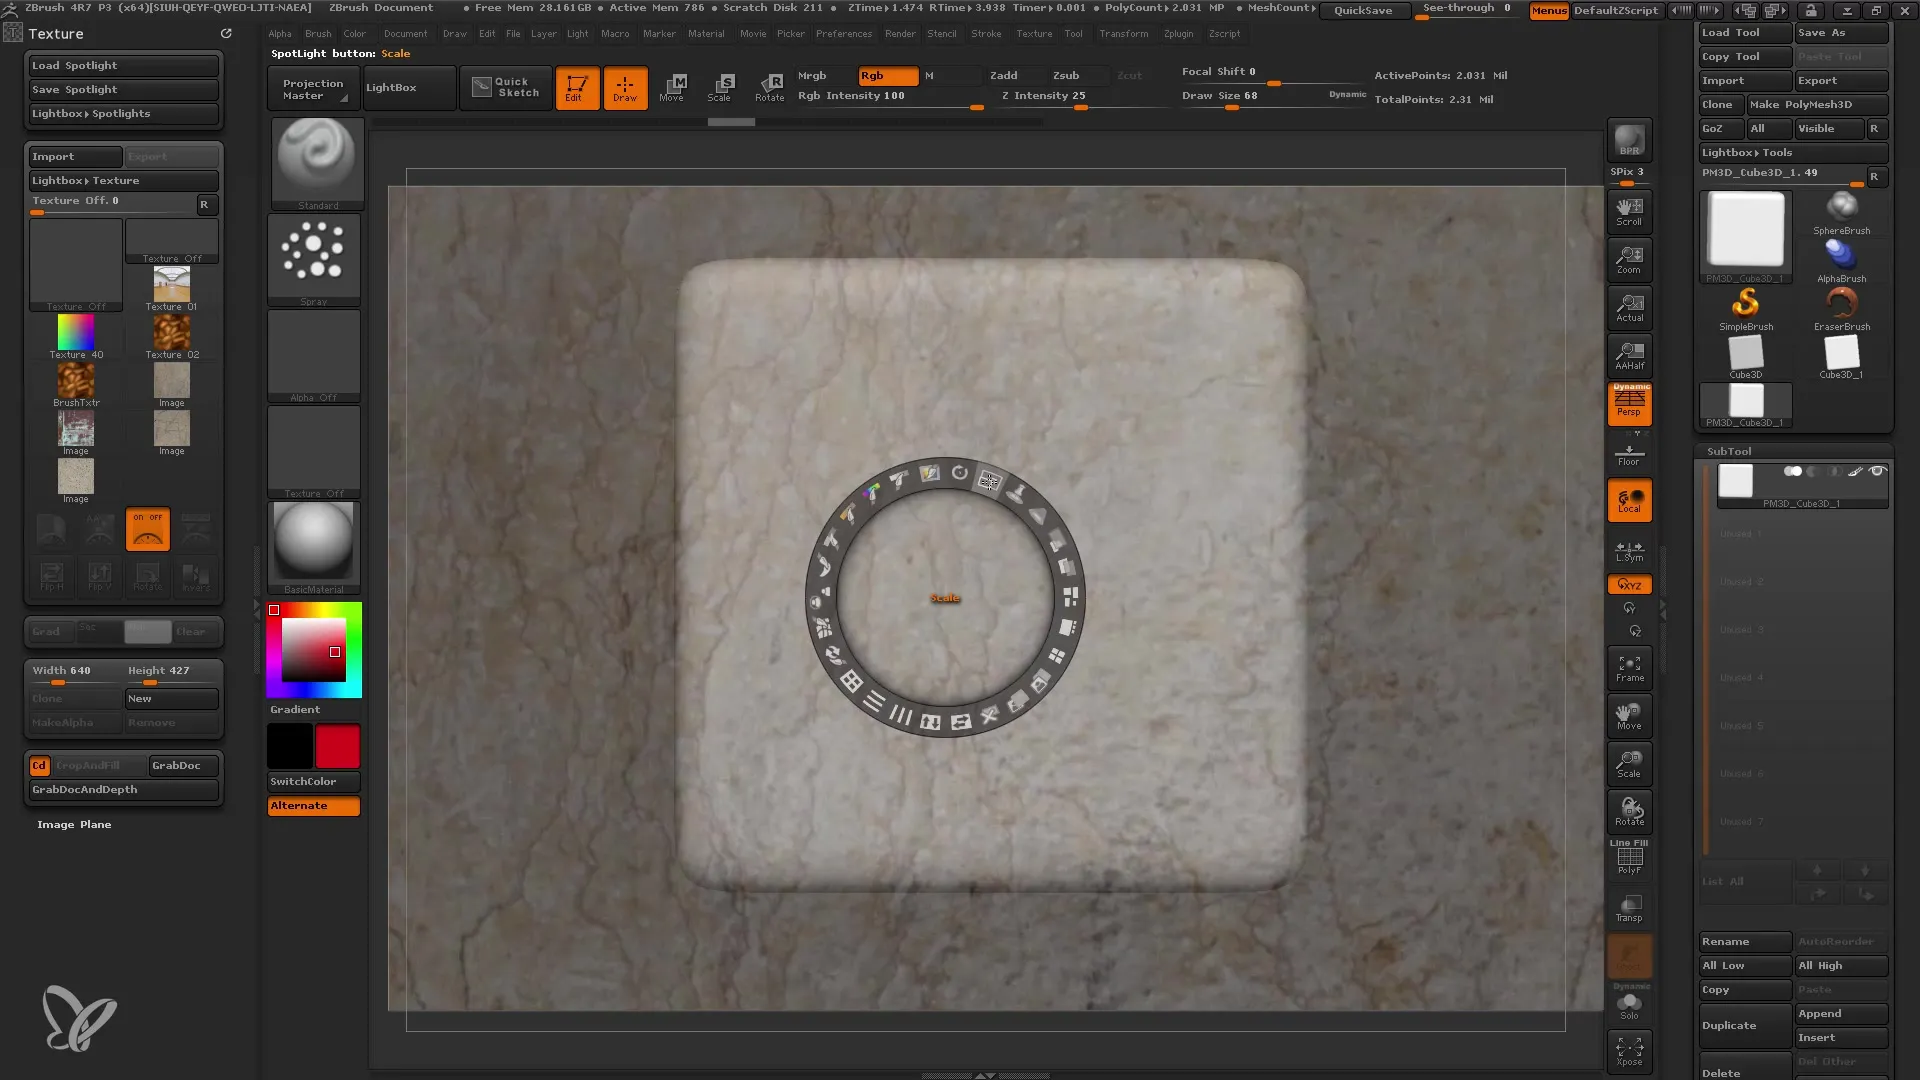Click the Frame tool icon
This screenshot has width=1920, height=1080.
1630,670
